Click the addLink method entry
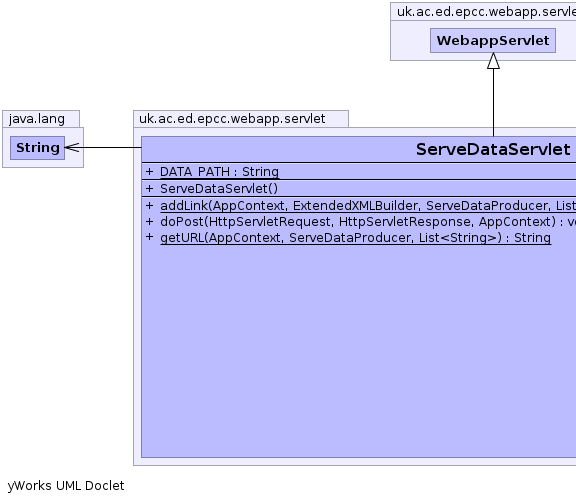This screenshot has height=503, width=576. point(368,205)
